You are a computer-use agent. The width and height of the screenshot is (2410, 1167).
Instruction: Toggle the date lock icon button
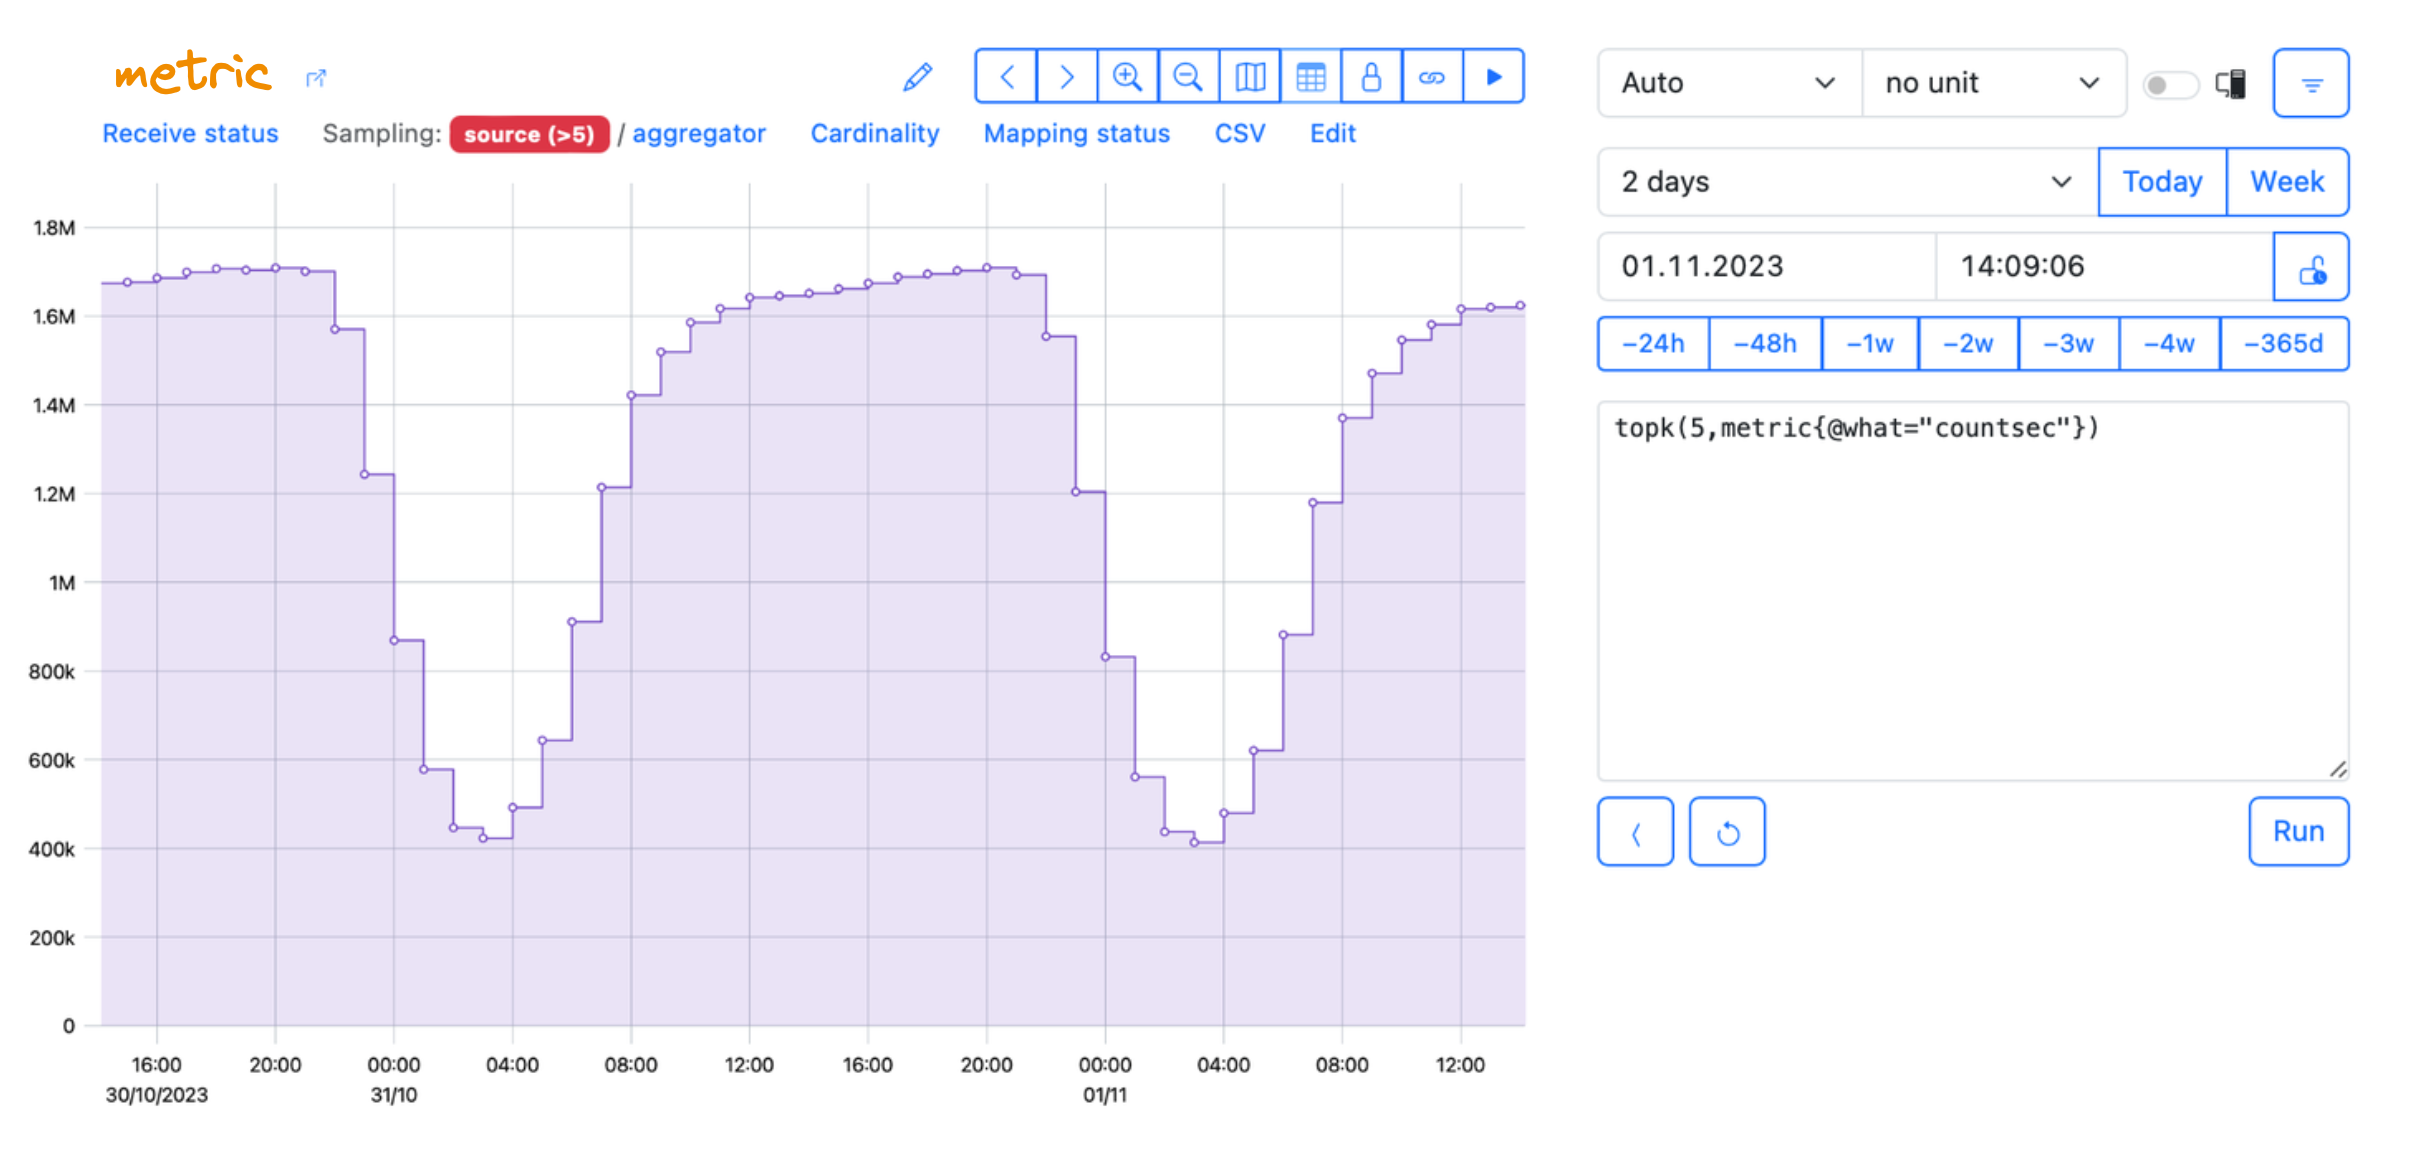(2311, 267)
